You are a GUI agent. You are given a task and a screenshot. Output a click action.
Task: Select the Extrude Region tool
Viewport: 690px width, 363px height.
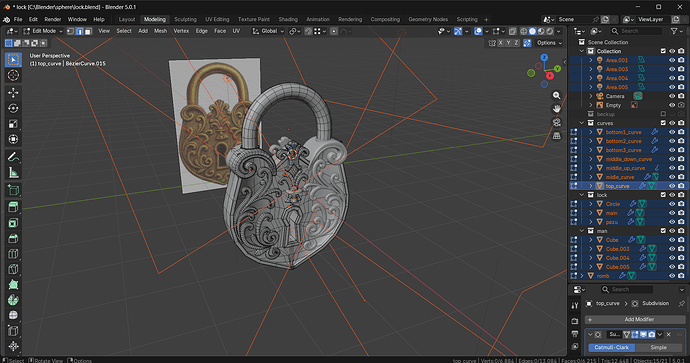click(x=13, y=207)
